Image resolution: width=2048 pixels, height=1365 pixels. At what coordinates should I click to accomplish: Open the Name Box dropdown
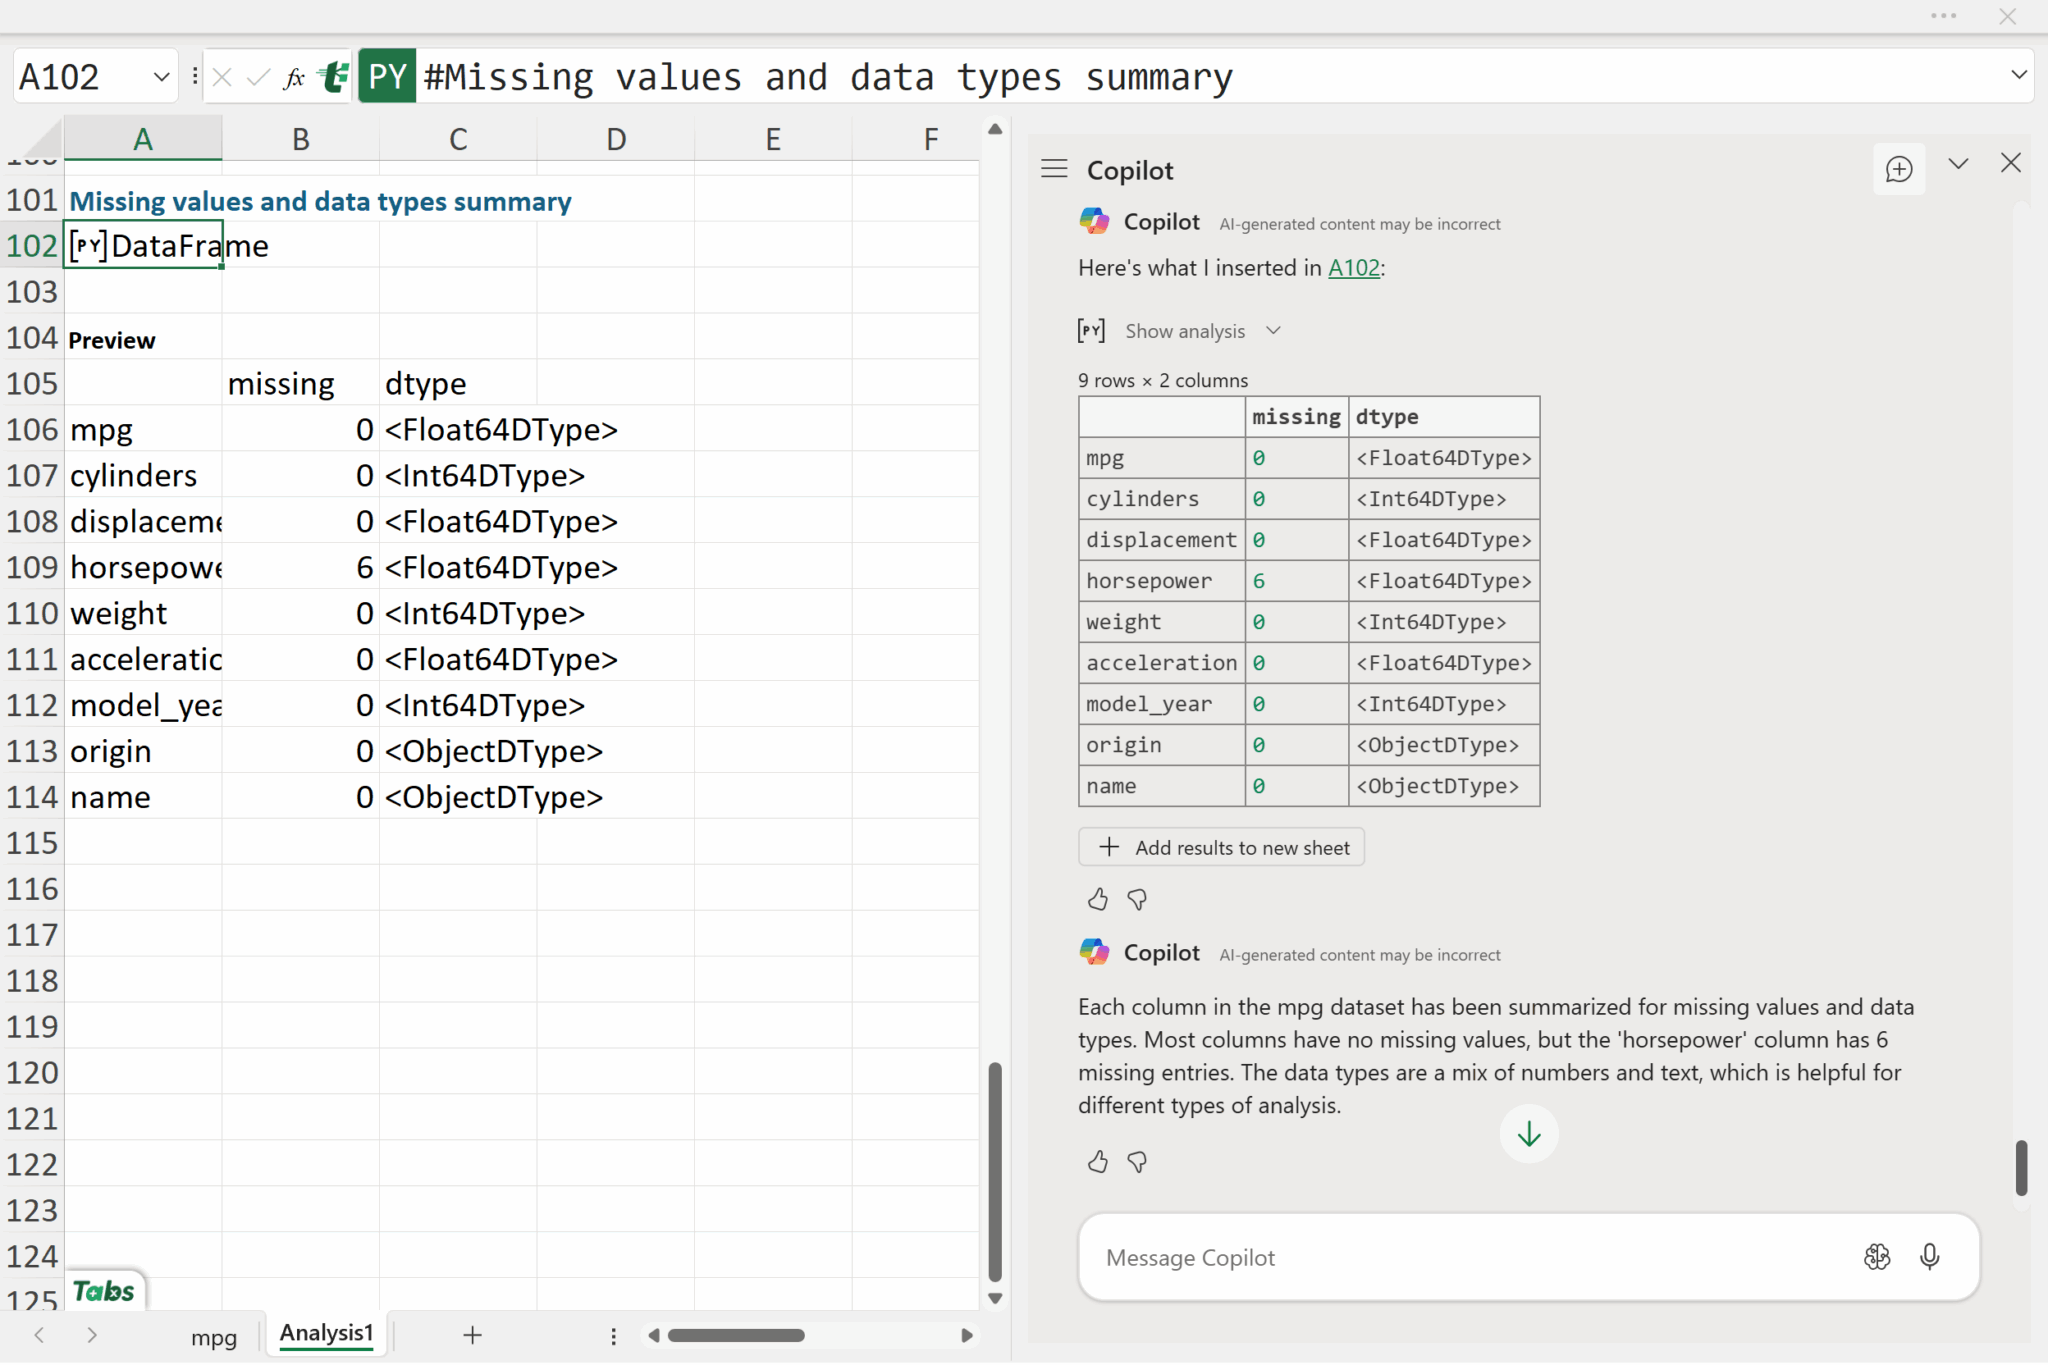[161, 77]
